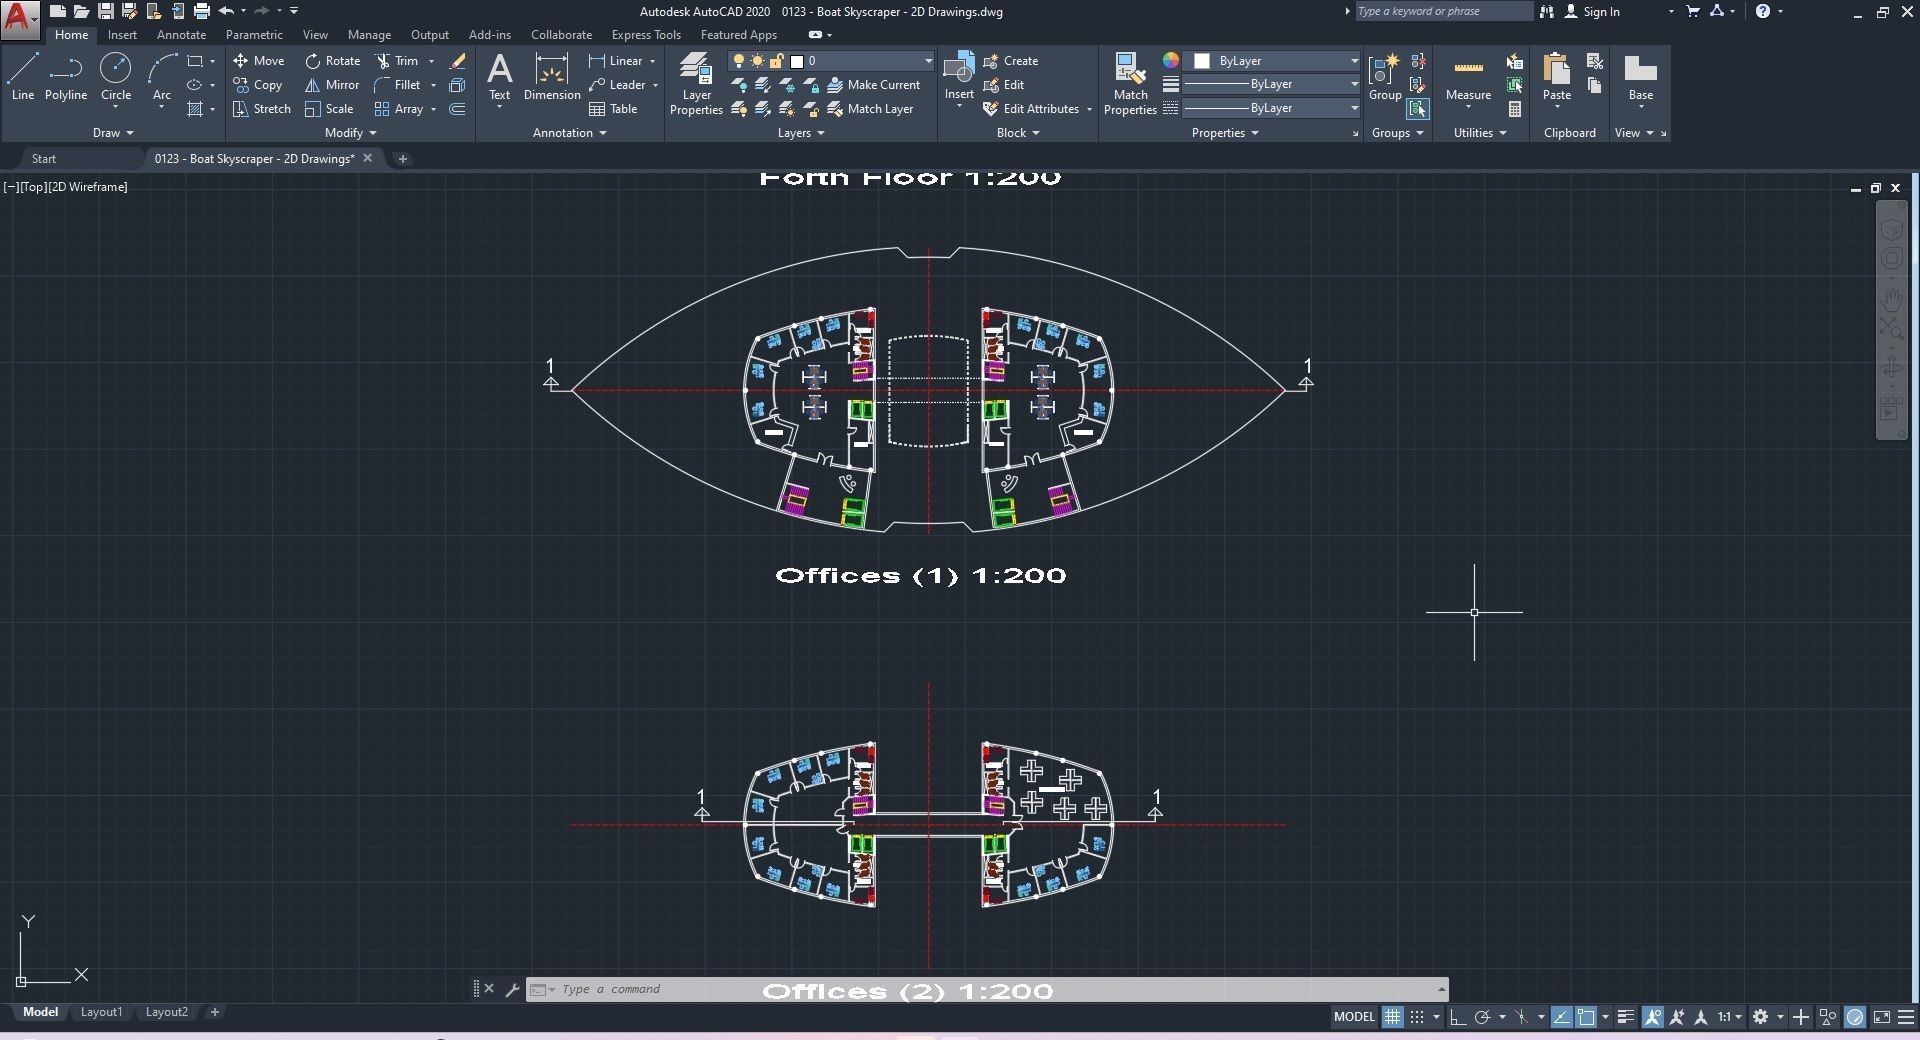Click Make Current layer button
The height and width of the screenshot is (1040, 1920).
[x=874, y=85]
